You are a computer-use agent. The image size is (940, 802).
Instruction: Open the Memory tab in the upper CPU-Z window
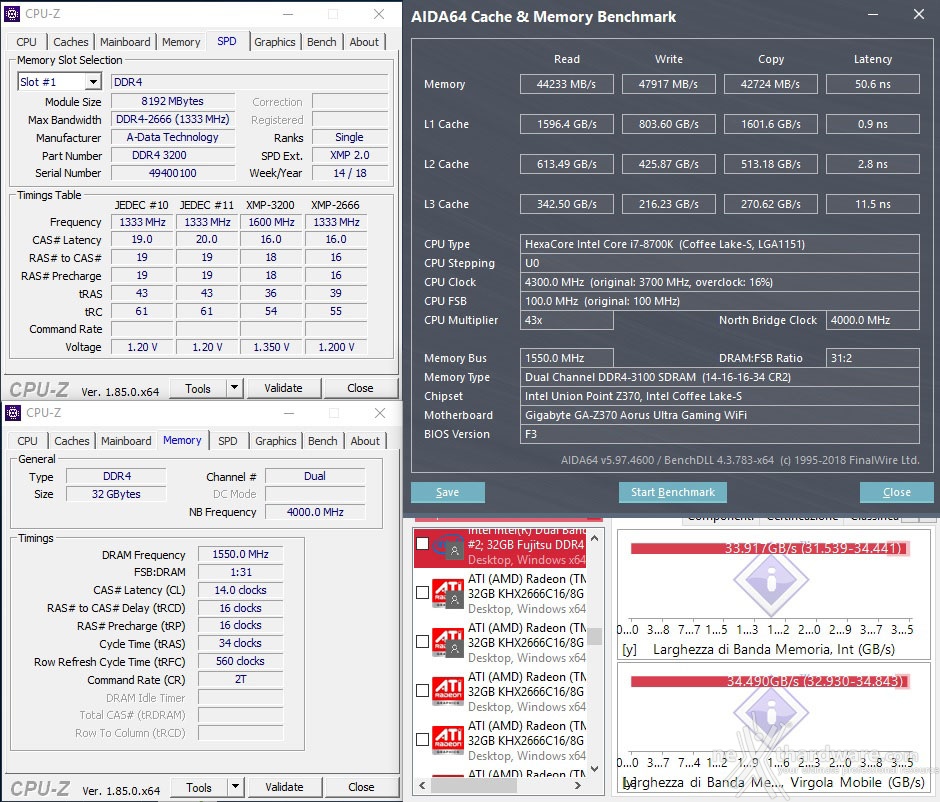click(x=180, y=42)
